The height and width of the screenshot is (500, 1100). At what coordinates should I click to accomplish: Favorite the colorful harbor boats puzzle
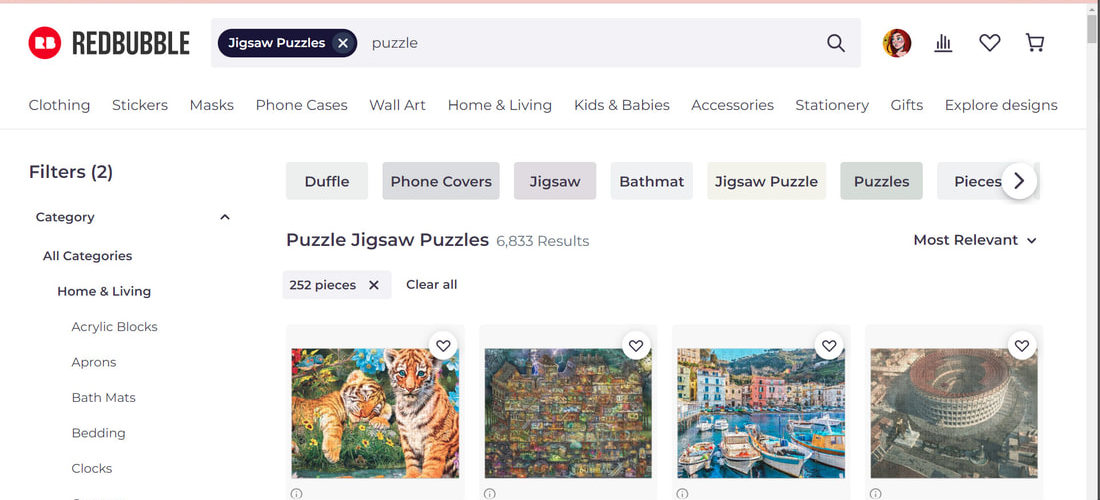tap(829, 346)
